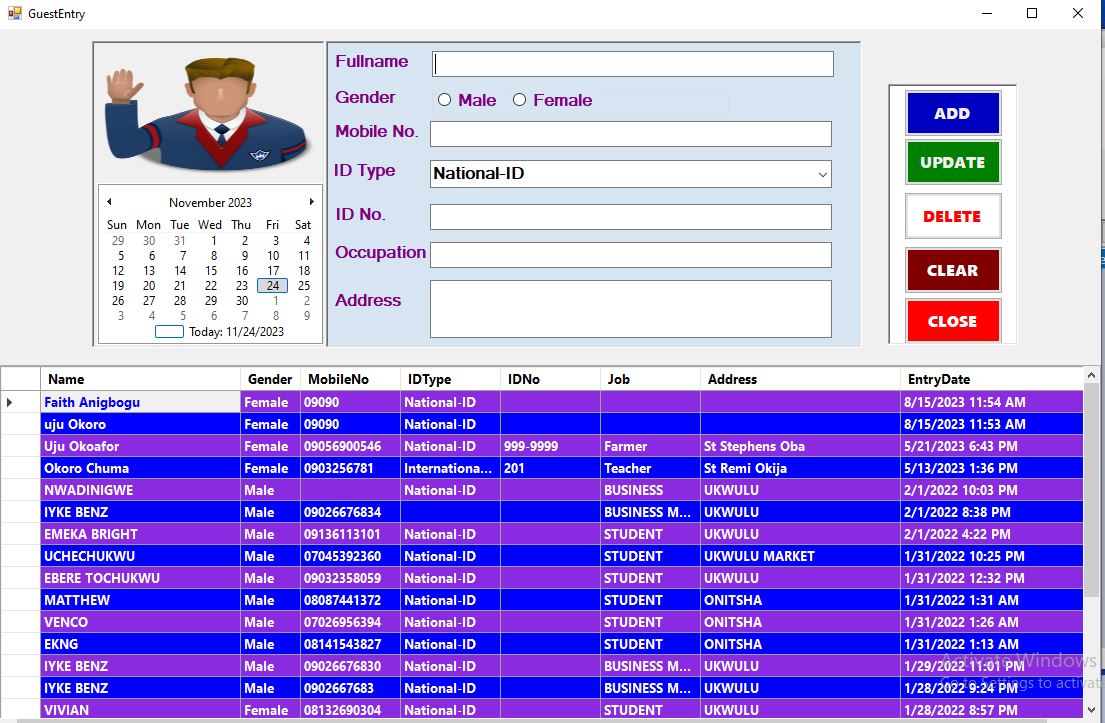1105x723 pixels.
Task: Sort grid by Name column header
Action: (x=140, y=379)
